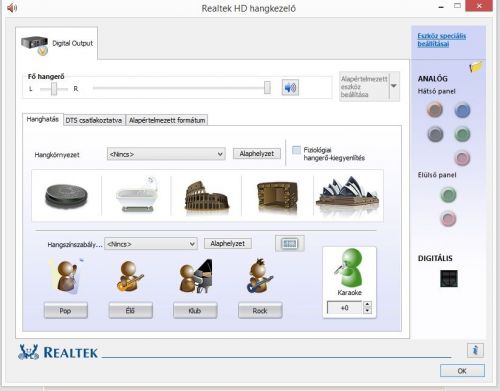Toggle Fiziológiai hangerő-kiegyenlítés checkbox
Image resolution: width=500 pixels, height=391 pixels.
click(x=296, y=150)
